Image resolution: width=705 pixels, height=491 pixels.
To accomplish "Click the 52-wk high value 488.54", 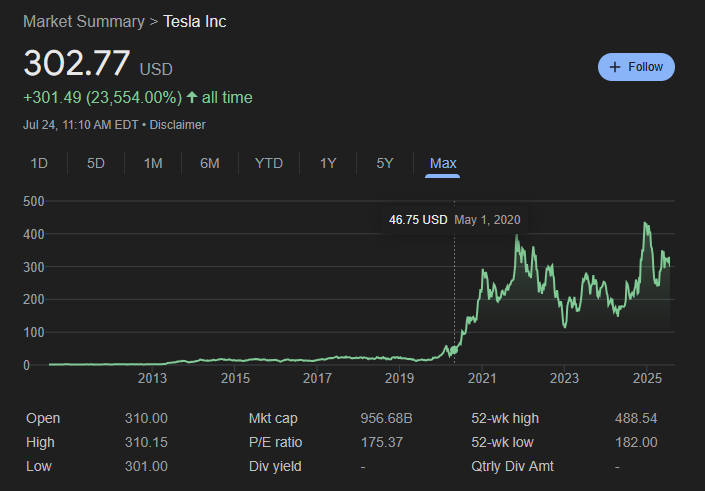I will (x=636, y=418).
